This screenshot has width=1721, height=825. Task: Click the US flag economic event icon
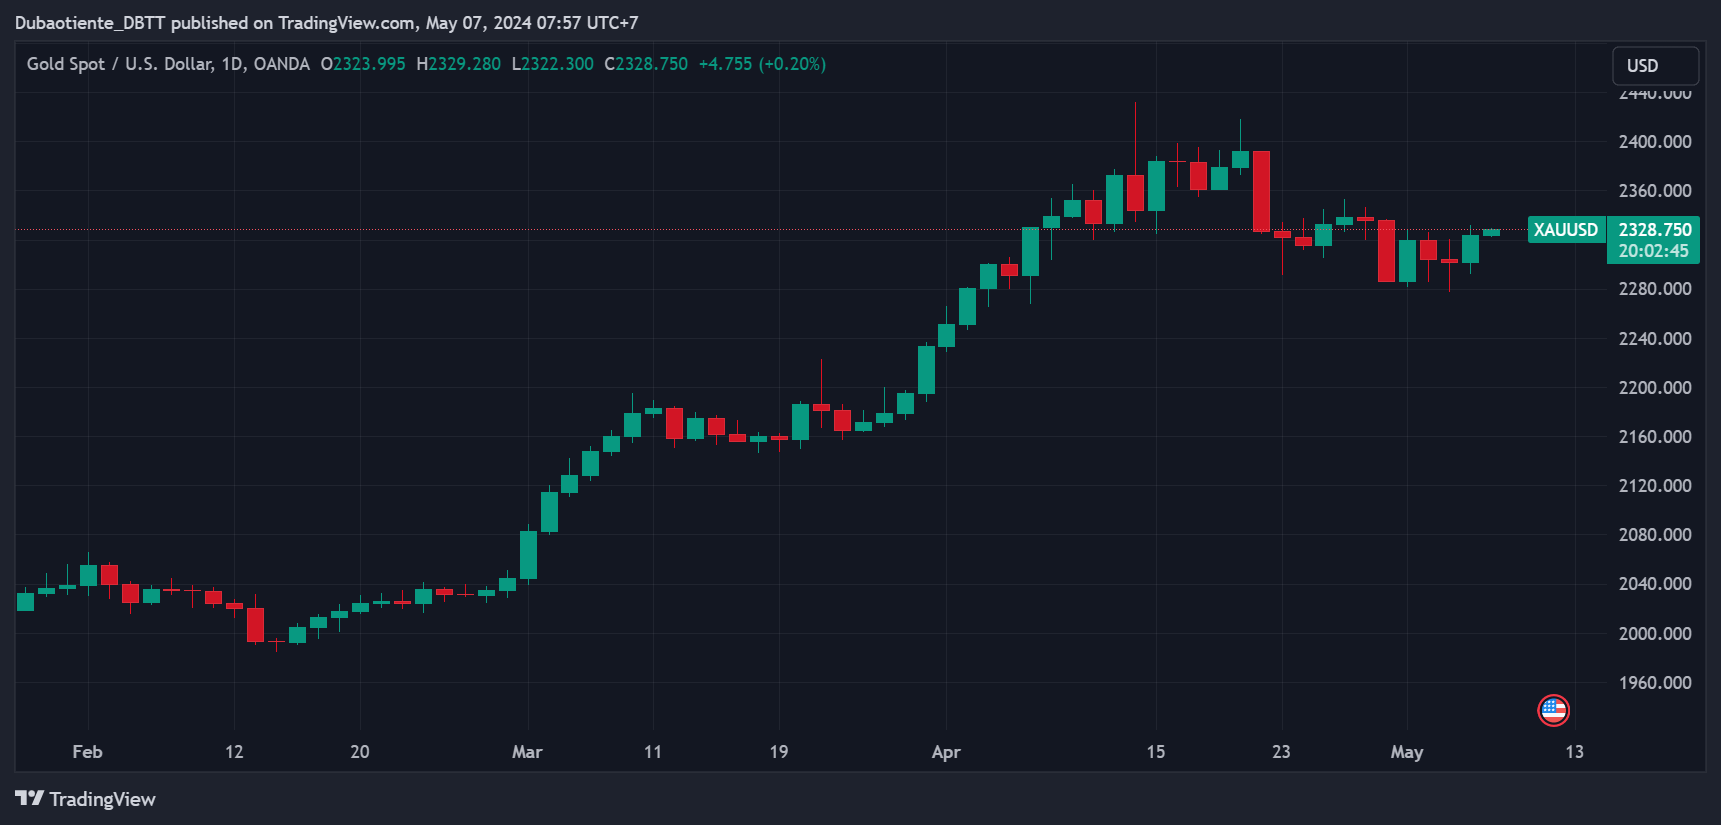pos(1553,711)
